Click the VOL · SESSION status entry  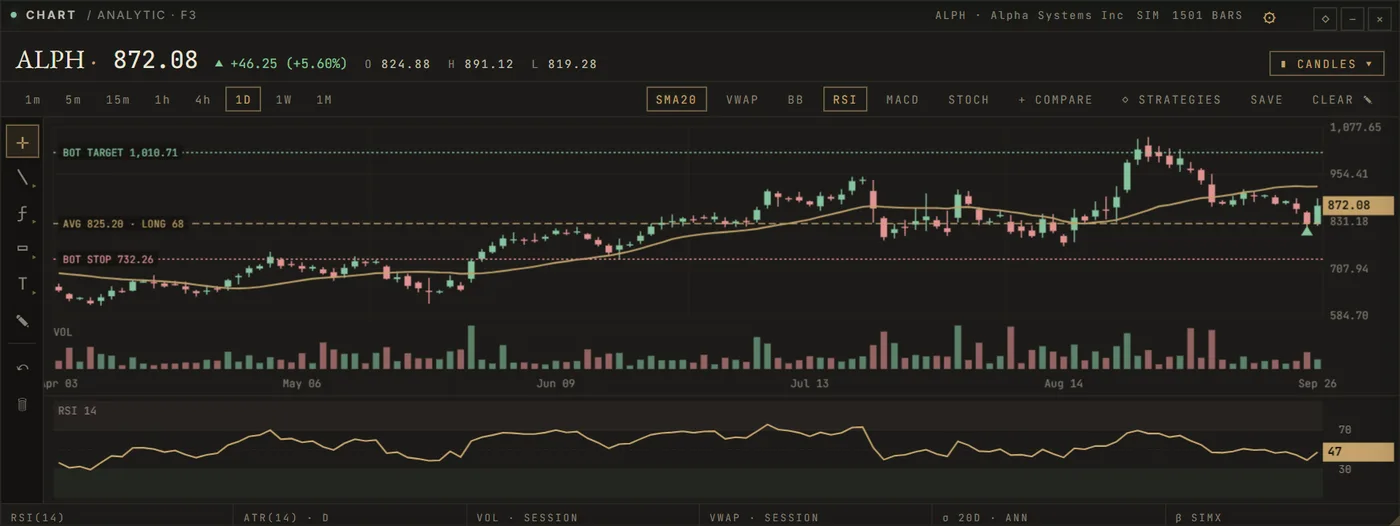click(526, 518)
